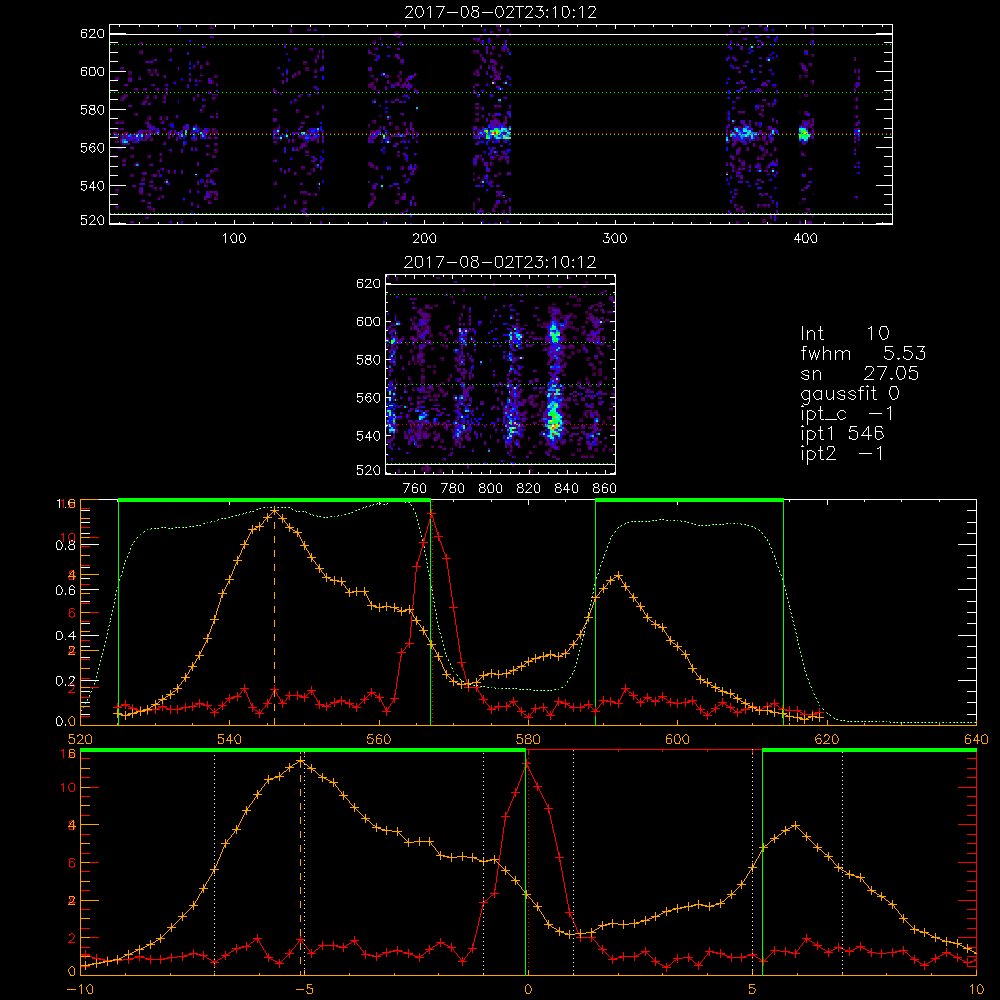Click the timestamp title above the small zoomed image
This screenshot has height=1000, width=1000.
click(x=500, y=262)
